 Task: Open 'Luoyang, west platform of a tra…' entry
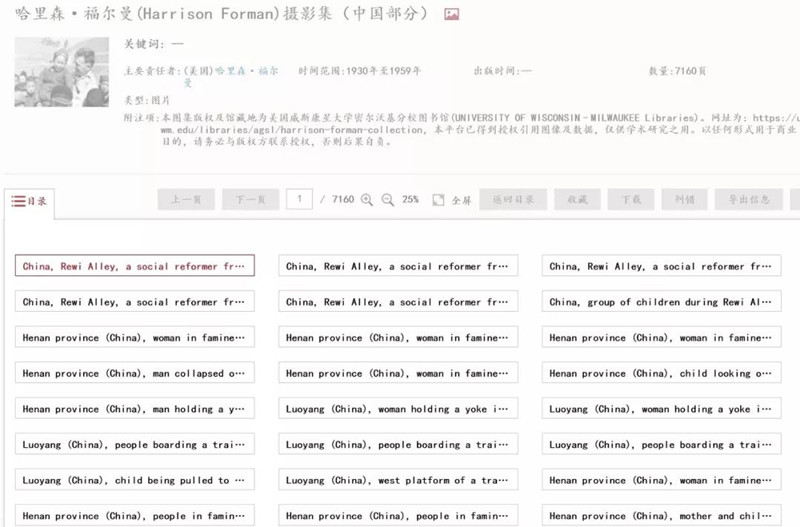pos(398,480)
